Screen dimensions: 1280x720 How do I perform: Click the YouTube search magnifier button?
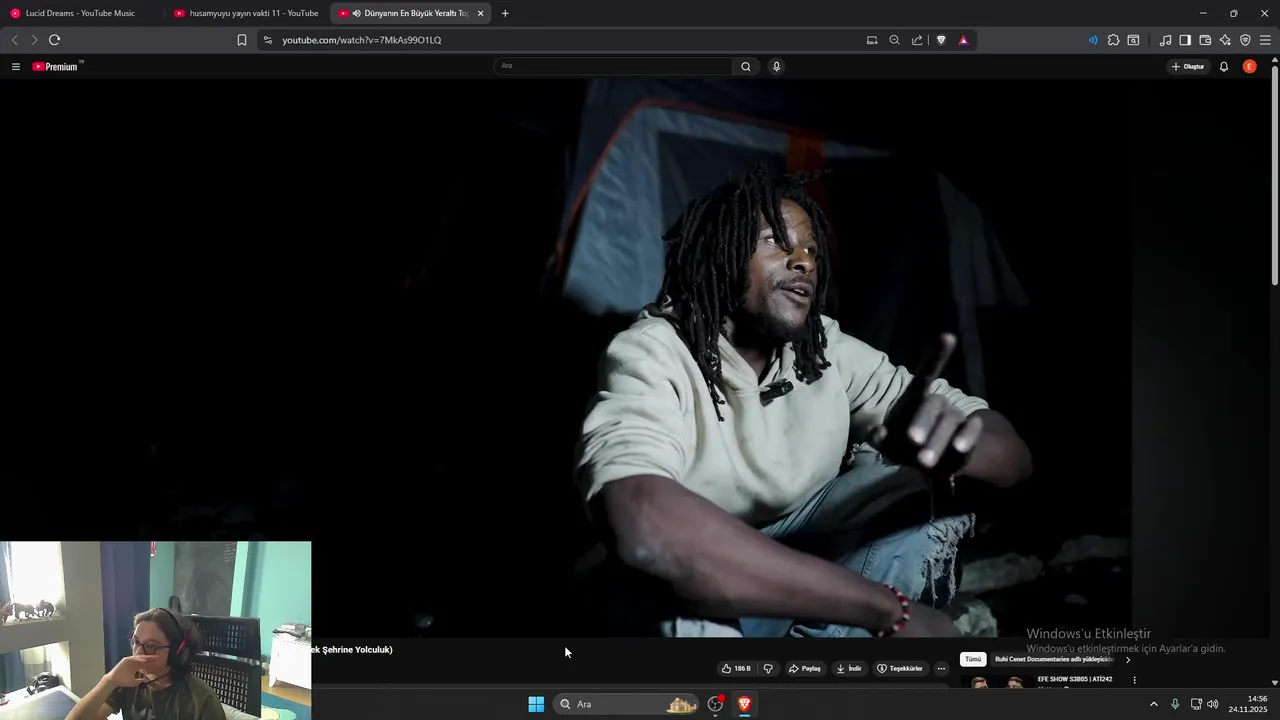(746, 67)
